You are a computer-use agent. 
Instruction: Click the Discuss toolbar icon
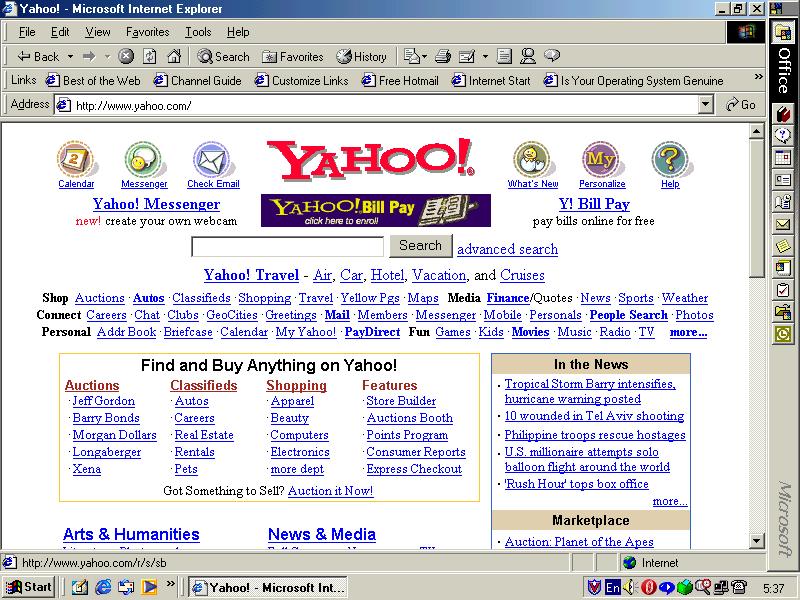pos(504,56)
